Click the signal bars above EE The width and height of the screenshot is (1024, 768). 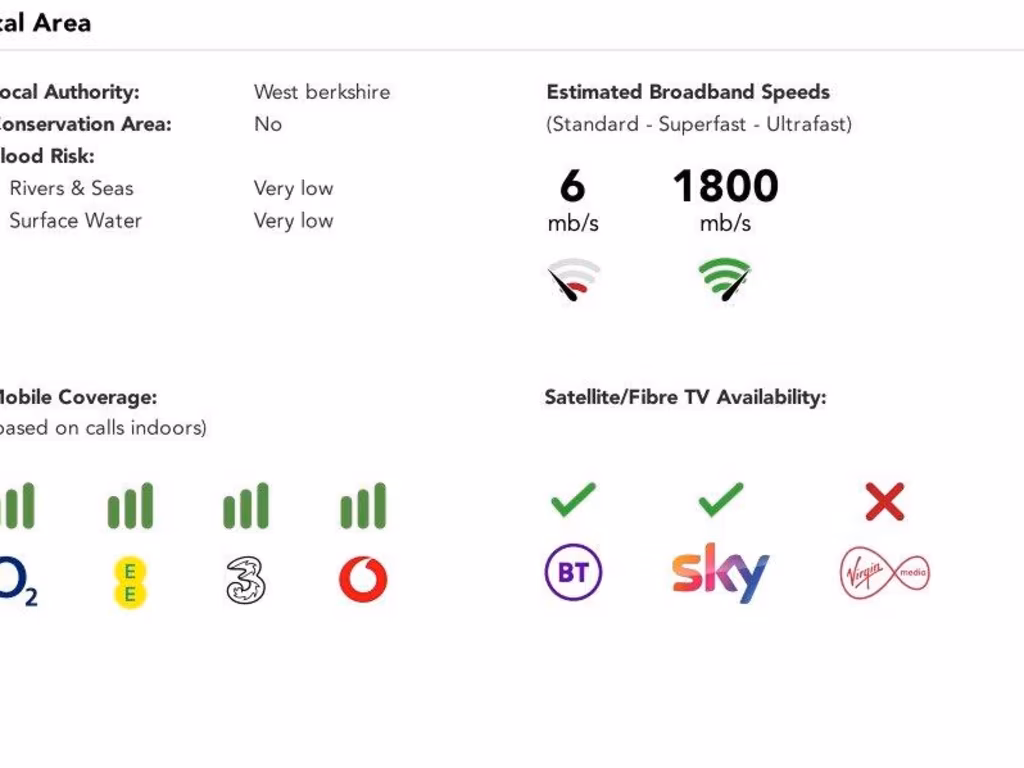click(130, 506)
